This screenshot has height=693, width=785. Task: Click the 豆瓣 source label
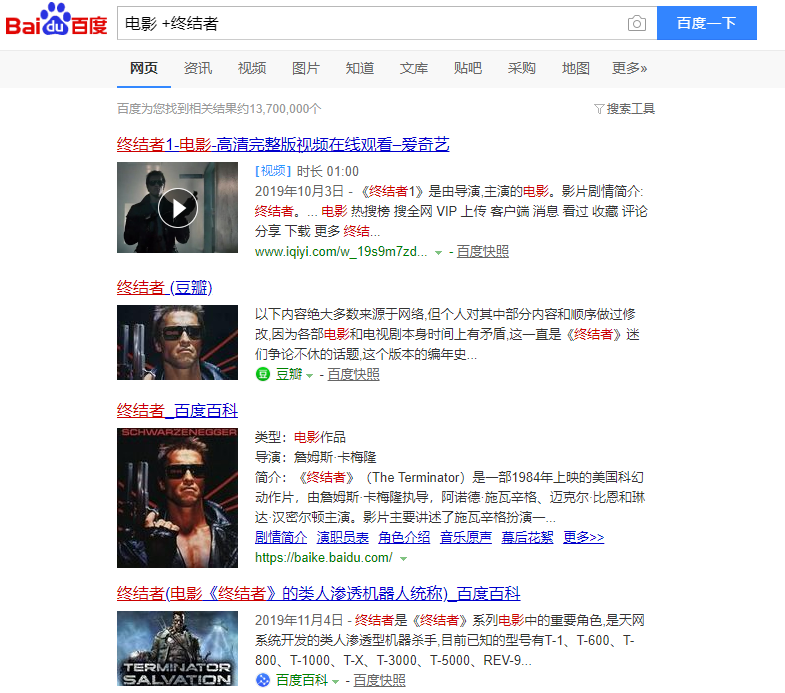289,374
